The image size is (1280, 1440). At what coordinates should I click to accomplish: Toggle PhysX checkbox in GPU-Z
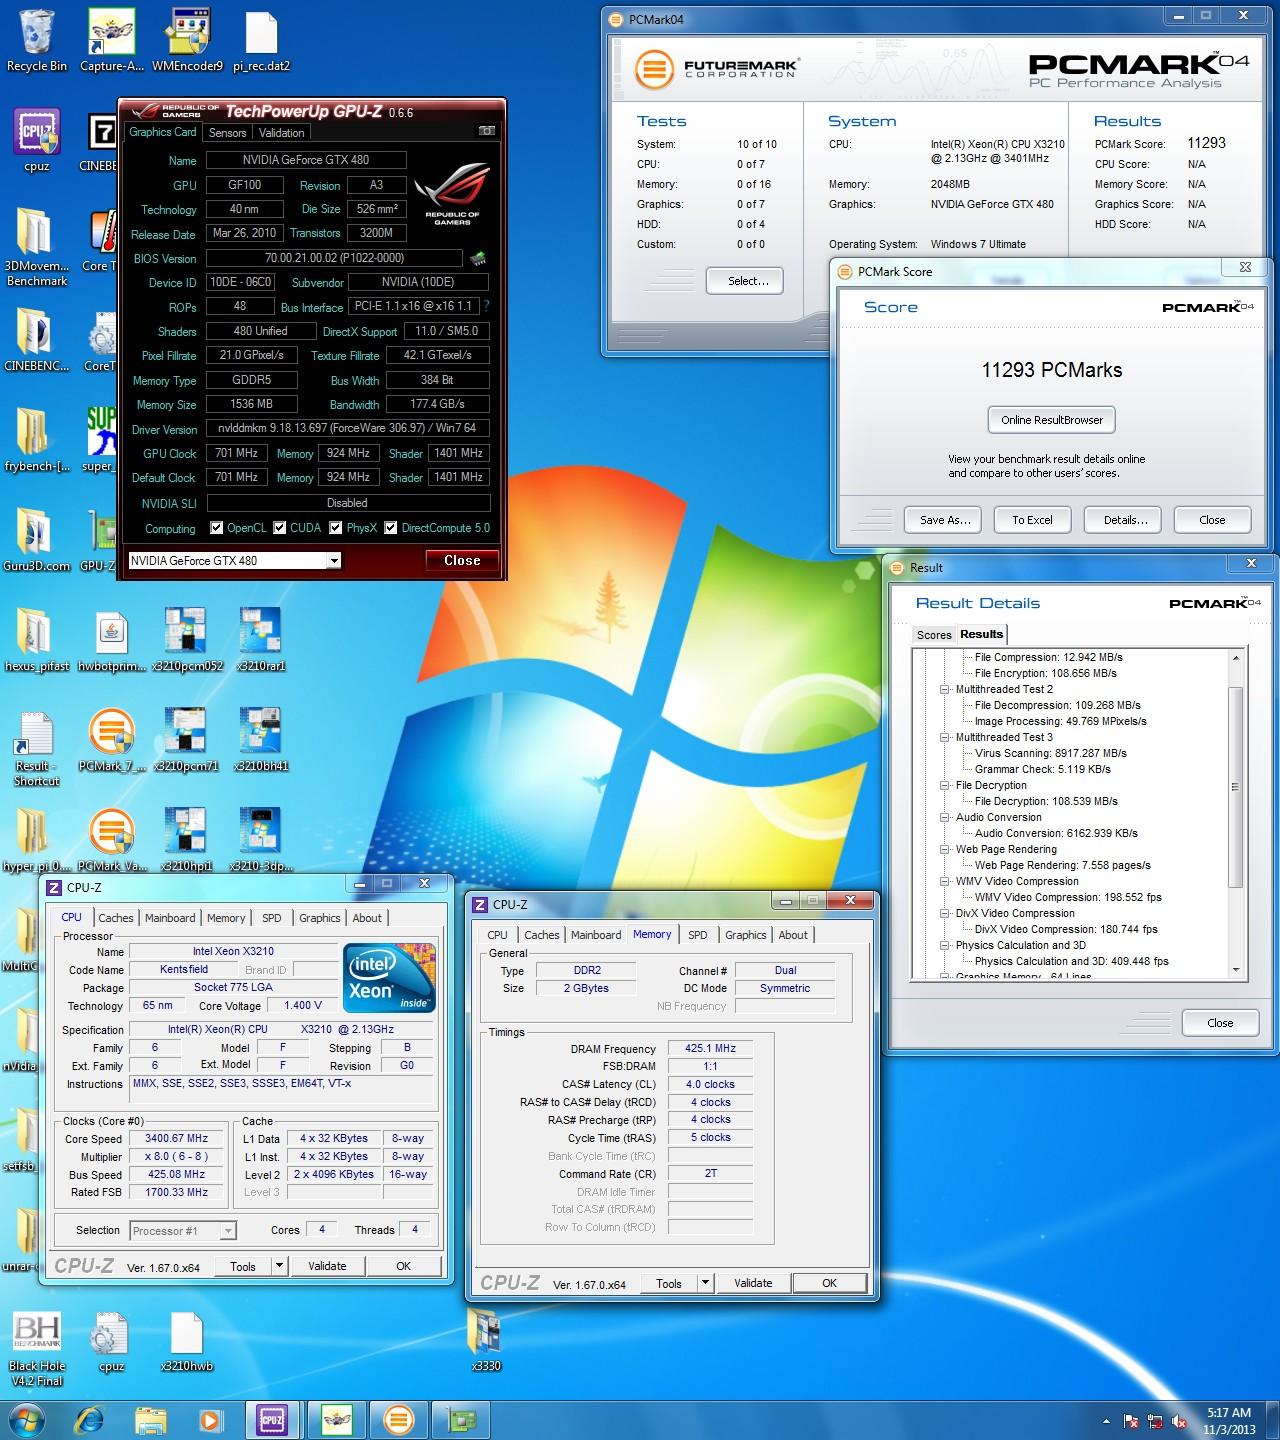coord(336,528)
